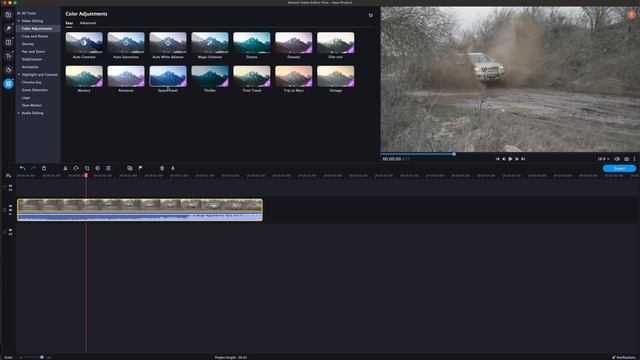640x360 pixels.
Task: Click the blue Export button
Action: tap(619, 169)
